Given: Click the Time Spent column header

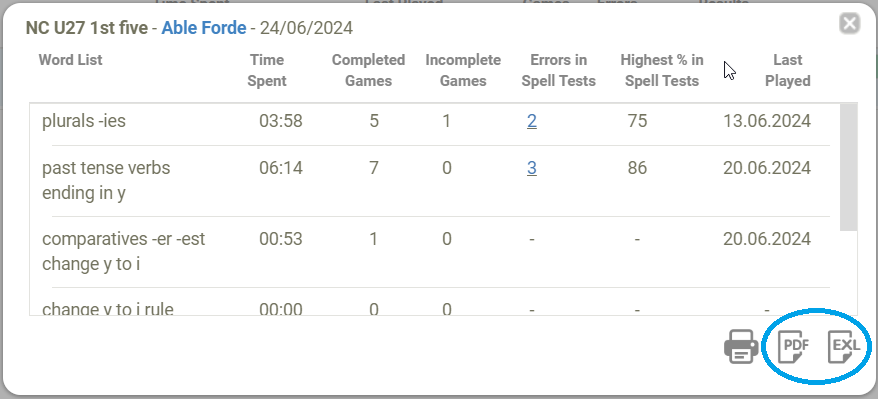Looking at the screenshot, I should coord(267,70).
